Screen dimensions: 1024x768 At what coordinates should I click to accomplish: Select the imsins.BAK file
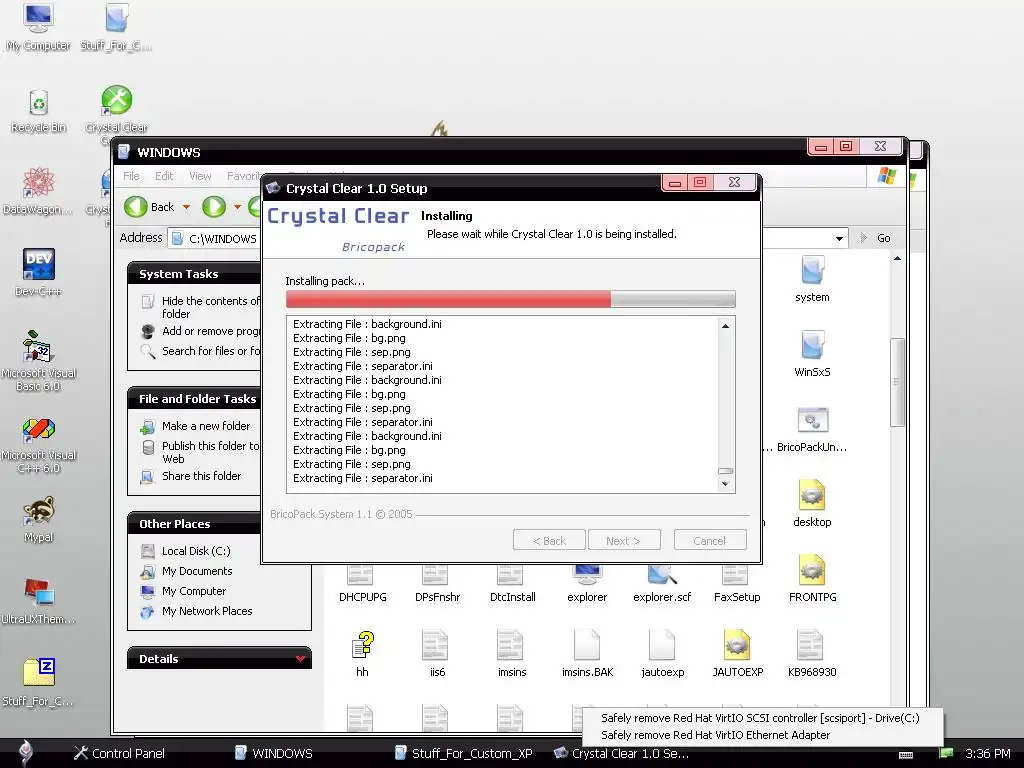click(x=587, y=654)
